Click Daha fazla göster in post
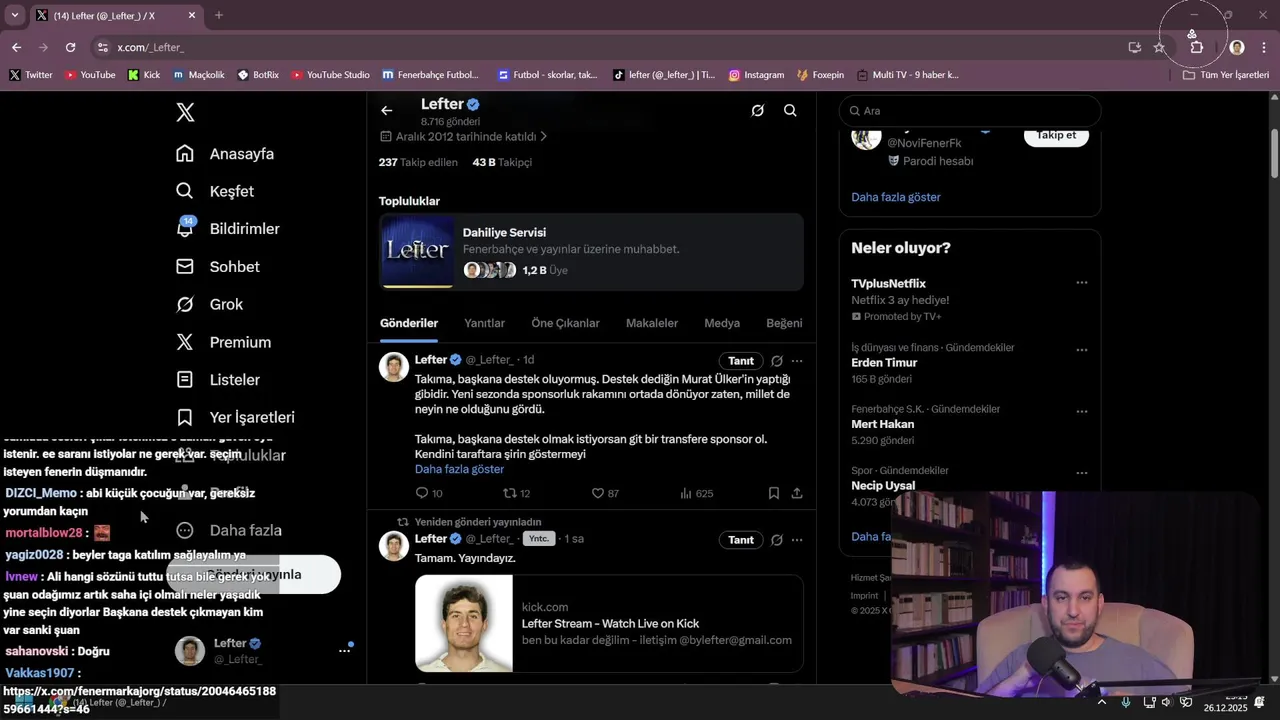 459,469
